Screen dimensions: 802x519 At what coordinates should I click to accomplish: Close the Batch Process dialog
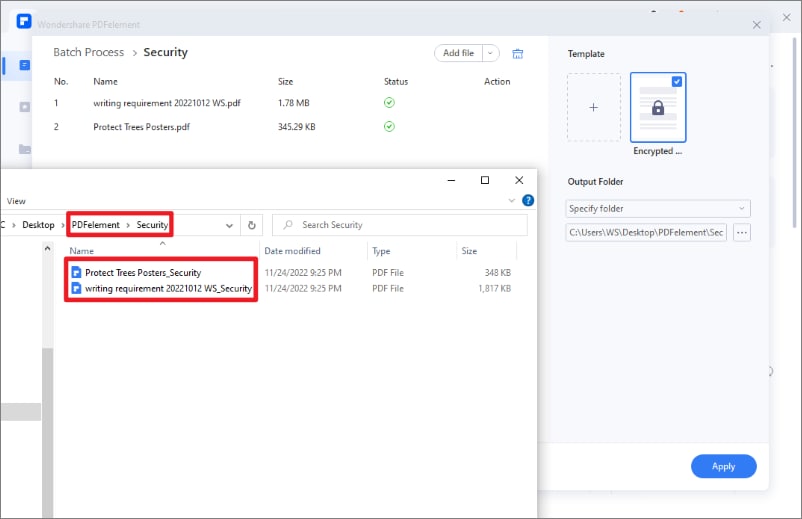[x=756, y=25]
